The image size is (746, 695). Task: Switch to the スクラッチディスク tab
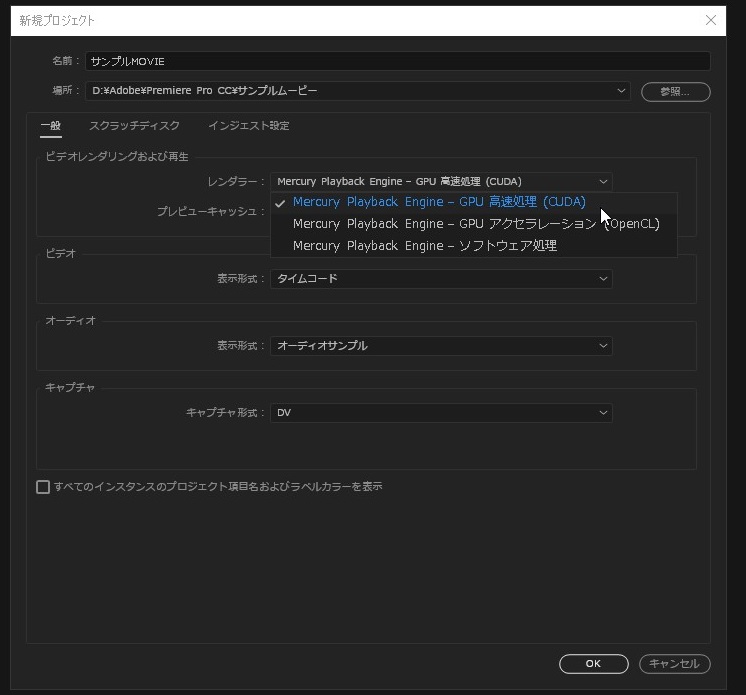(x=134, y=126)
